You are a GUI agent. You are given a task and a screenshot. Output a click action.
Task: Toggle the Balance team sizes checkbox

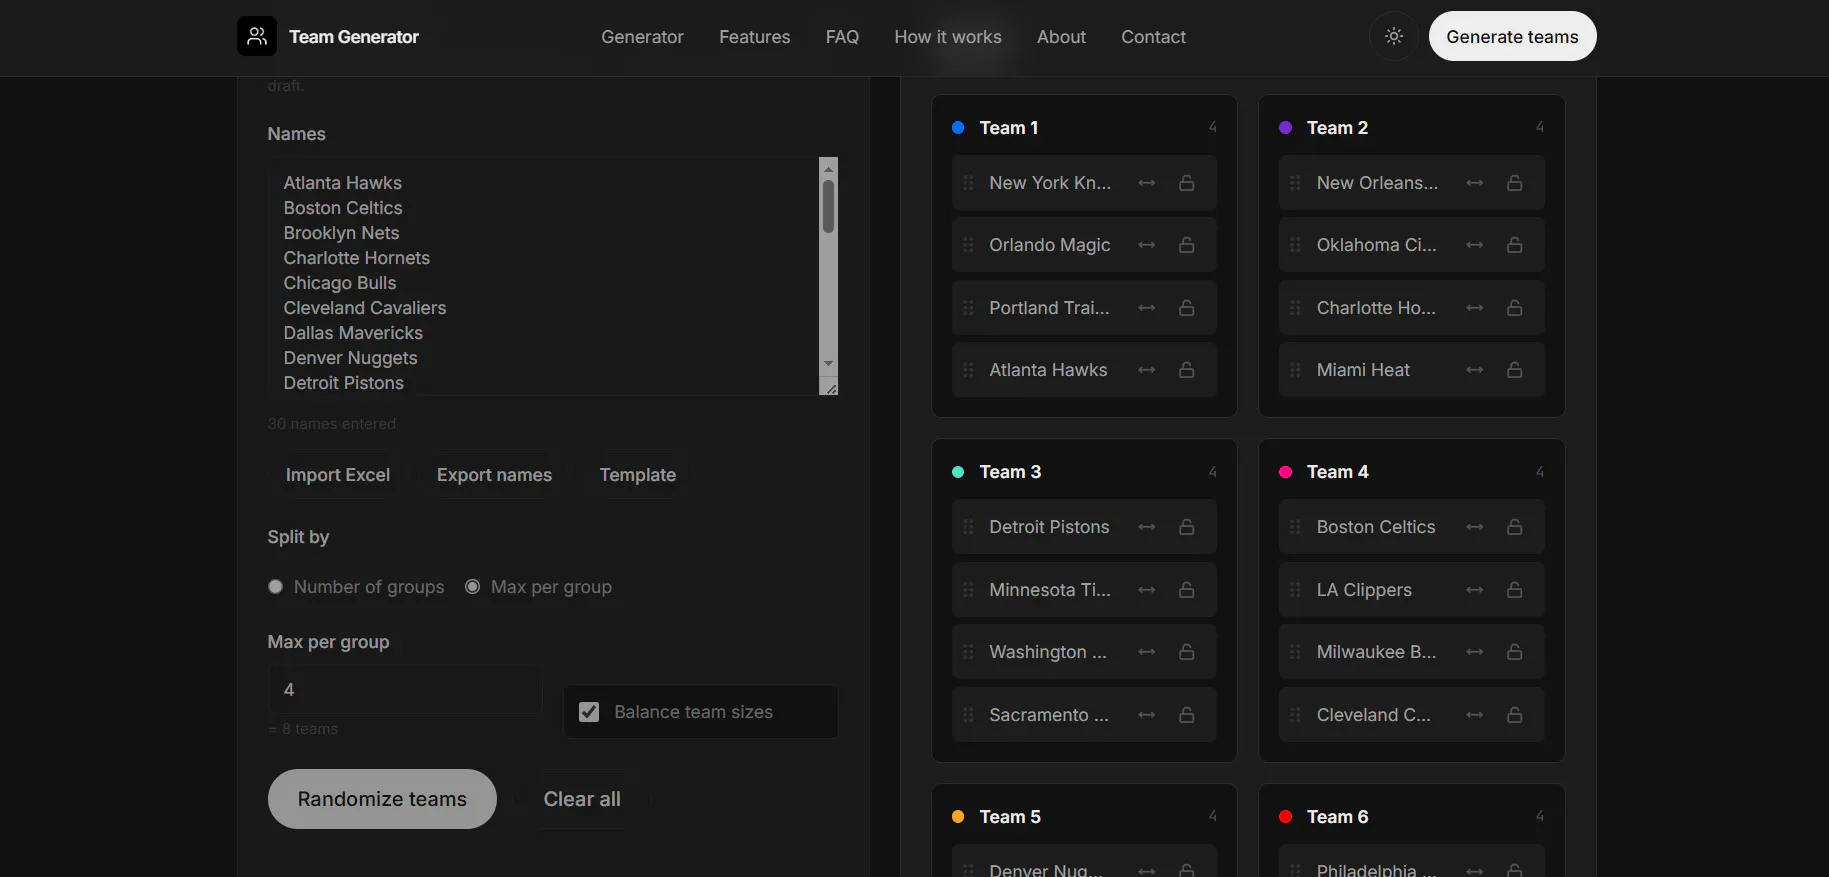589,712
